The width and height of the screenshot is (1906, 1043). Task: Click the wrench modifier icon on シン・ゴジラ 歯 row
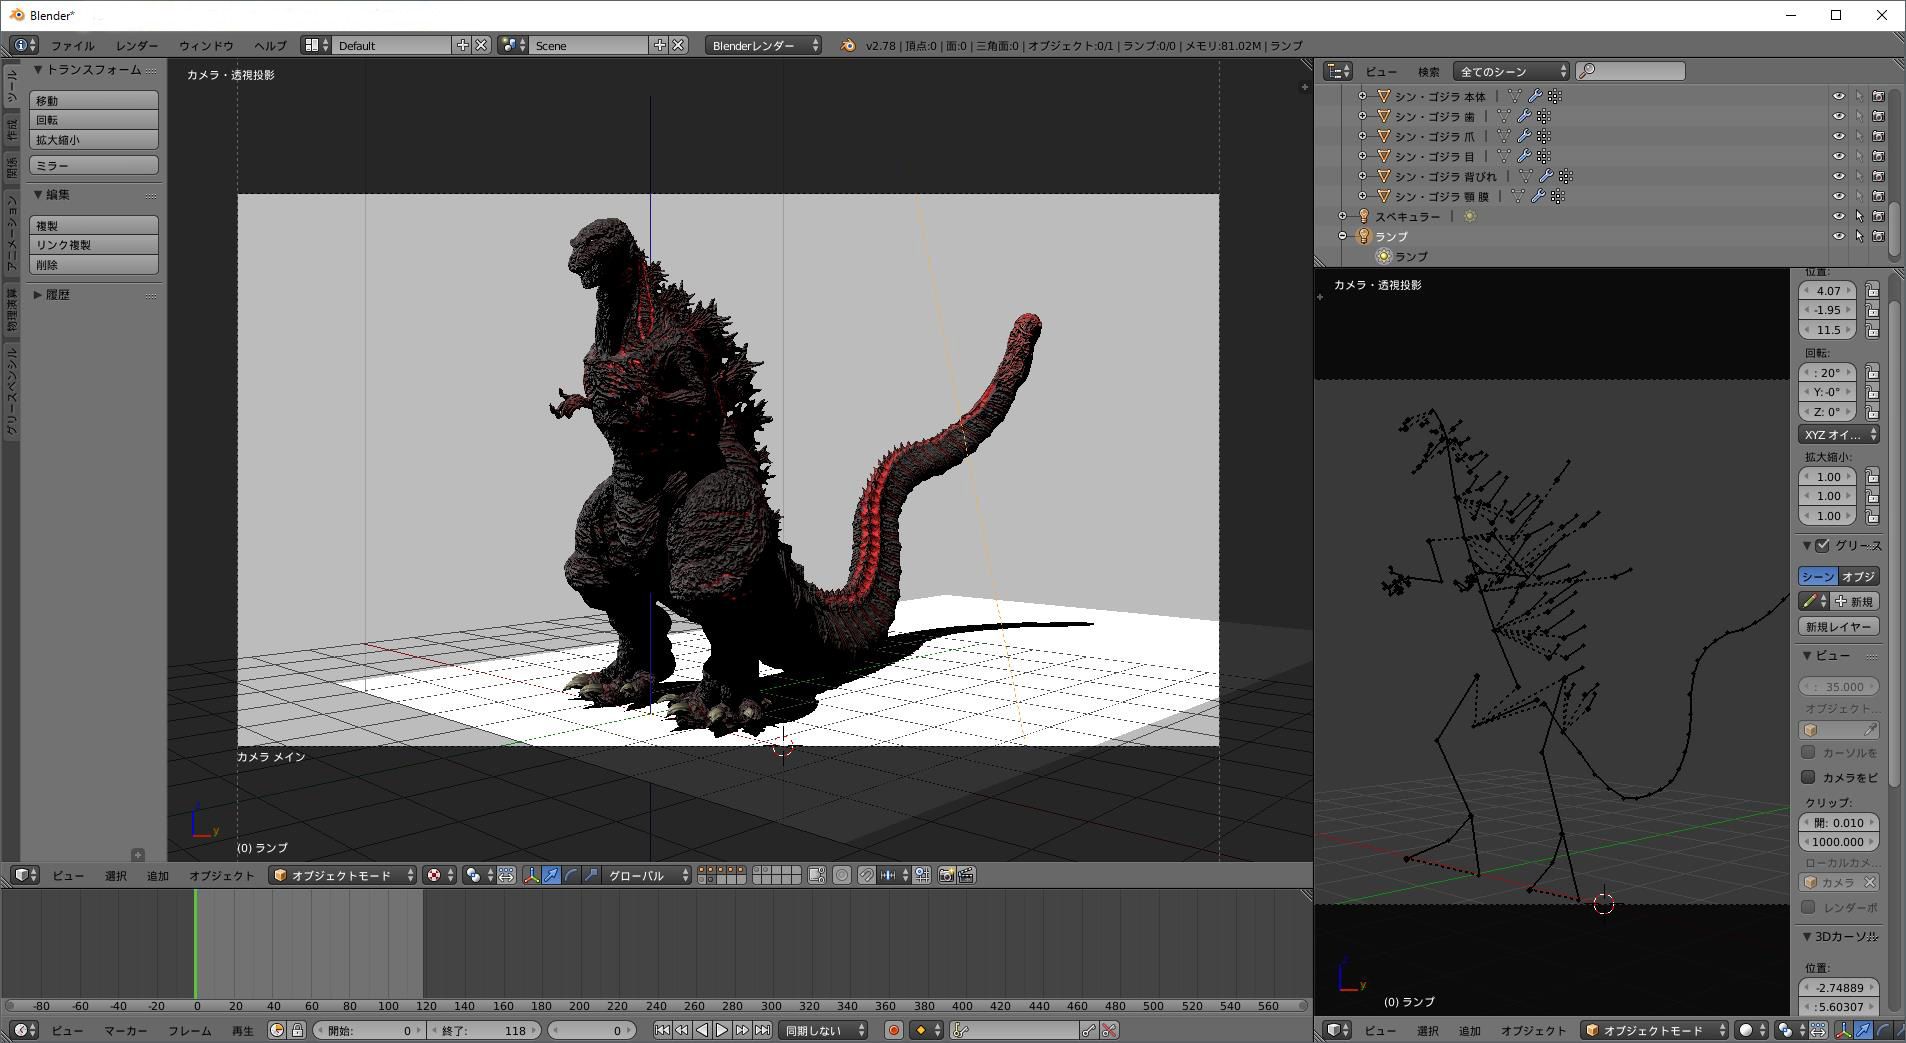click(1524, 117)
